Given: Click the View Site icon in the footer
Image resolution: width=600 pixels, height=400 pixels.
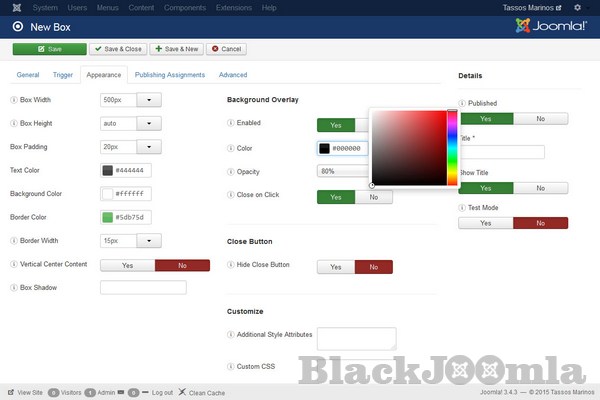Looking at the screenshot, I should [x=11, y=392].
